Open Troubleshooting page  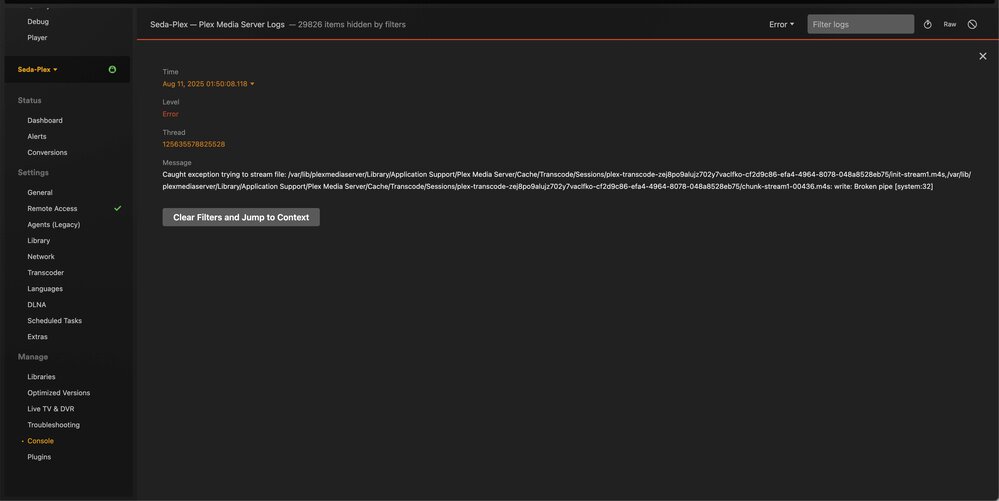click(54, 425)
